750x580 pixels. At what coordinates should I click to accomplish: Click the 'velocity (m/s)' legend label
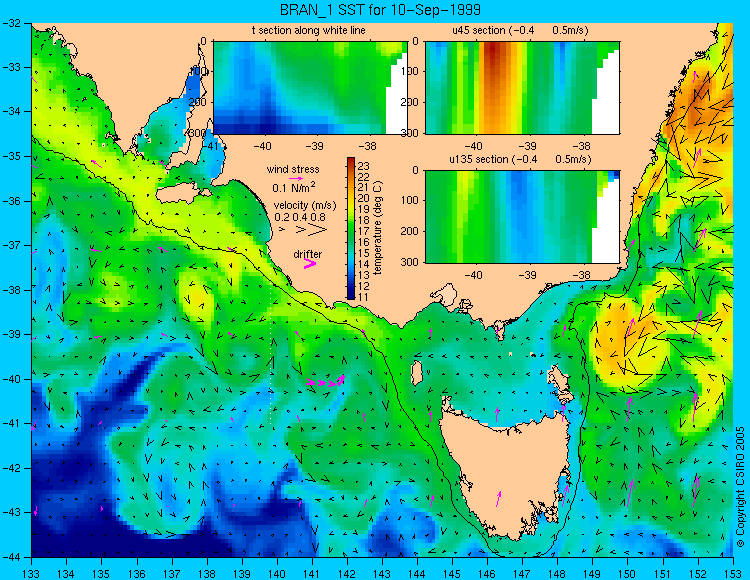(305, 205)
